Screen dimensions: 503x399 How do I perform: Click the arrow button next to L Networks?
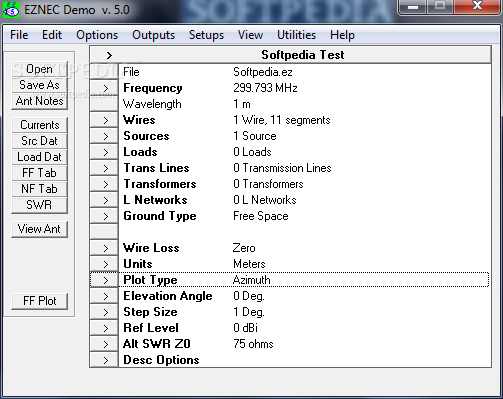(104, 200)
